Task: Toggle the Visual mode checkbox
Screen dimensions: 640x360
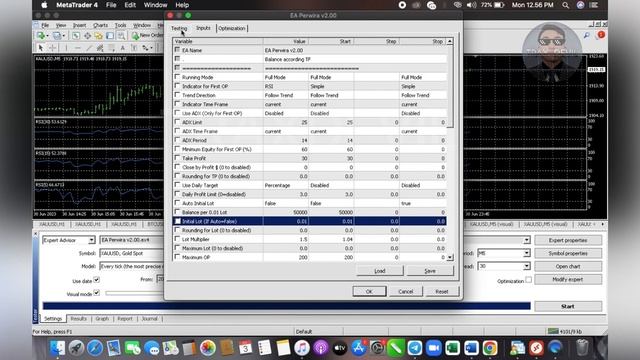Action: tap(97, 293)
